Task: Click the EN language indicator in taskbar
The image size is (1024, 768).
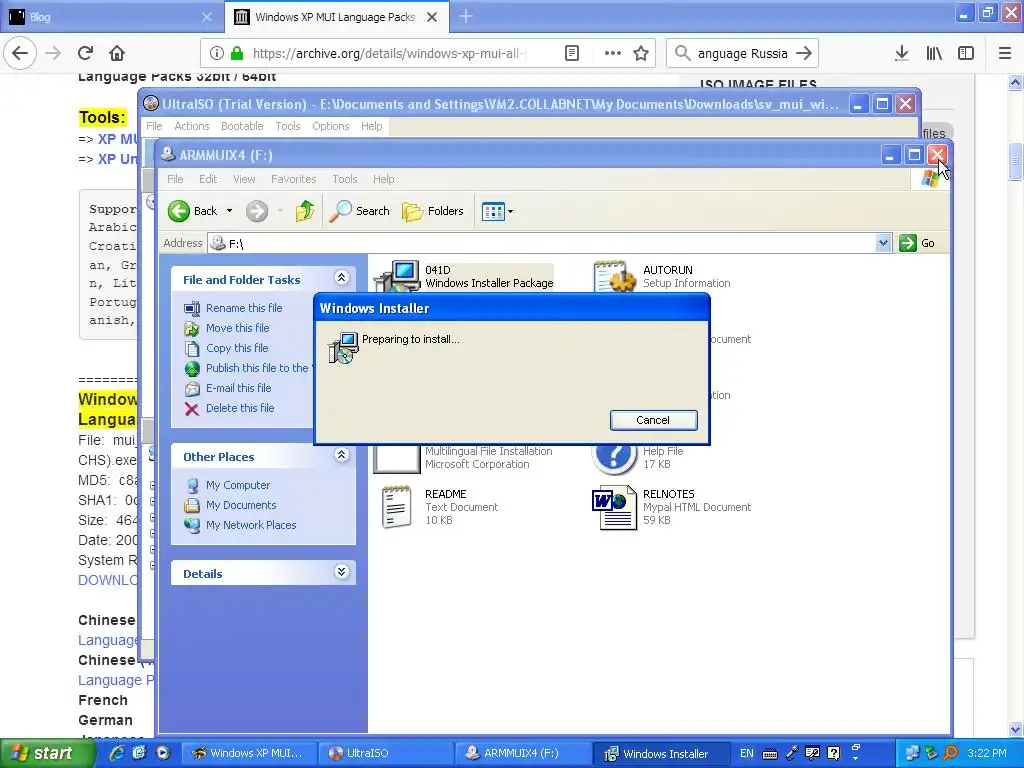Action: point(746,753)
